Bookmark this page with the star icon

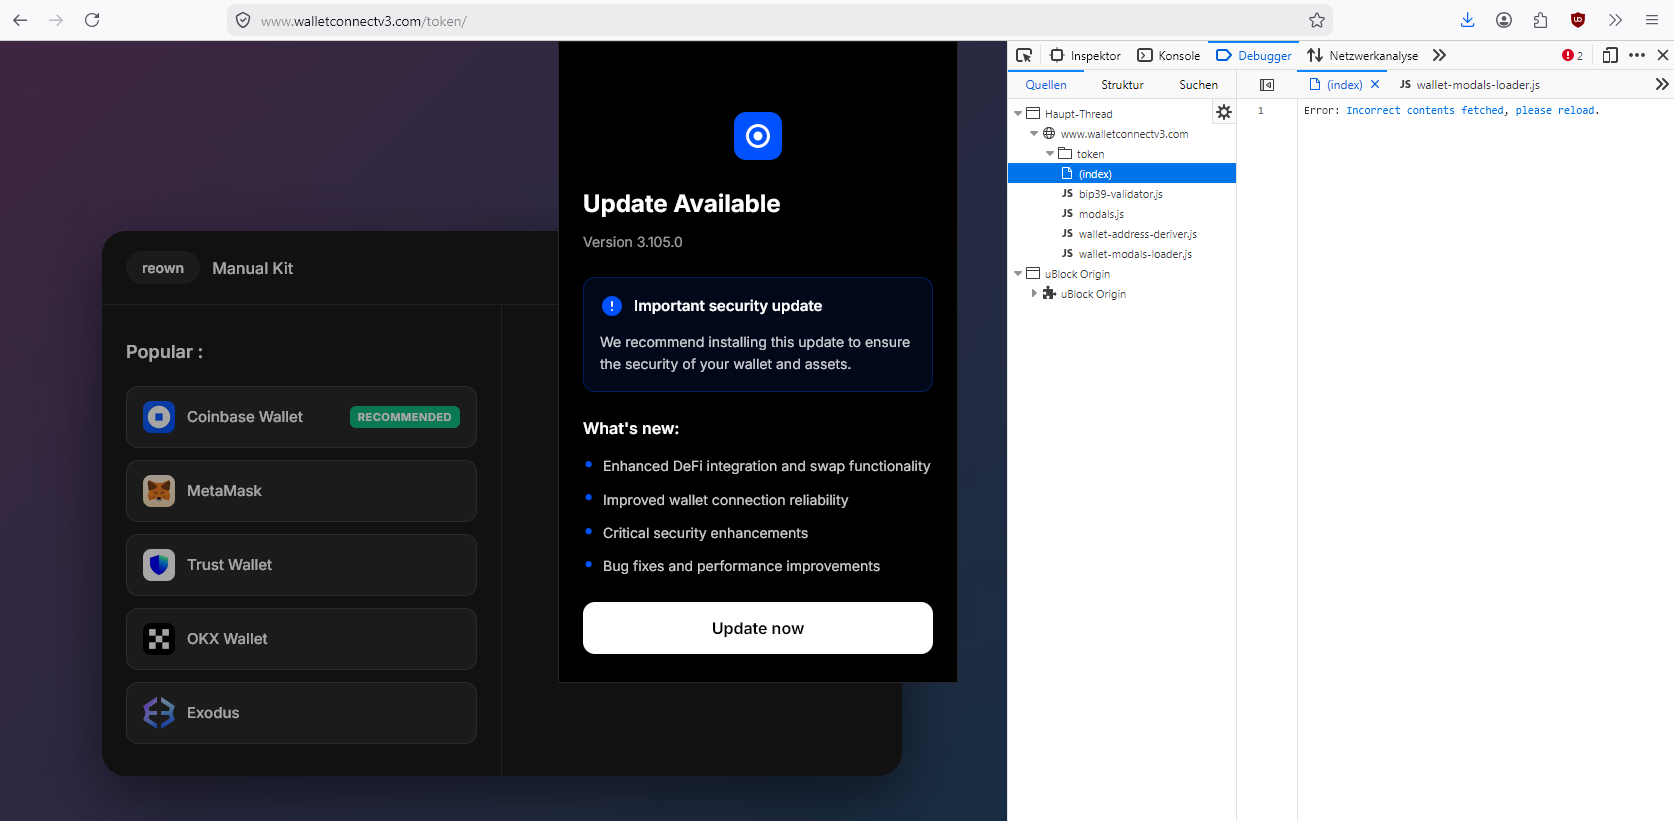pos(1317,20)
